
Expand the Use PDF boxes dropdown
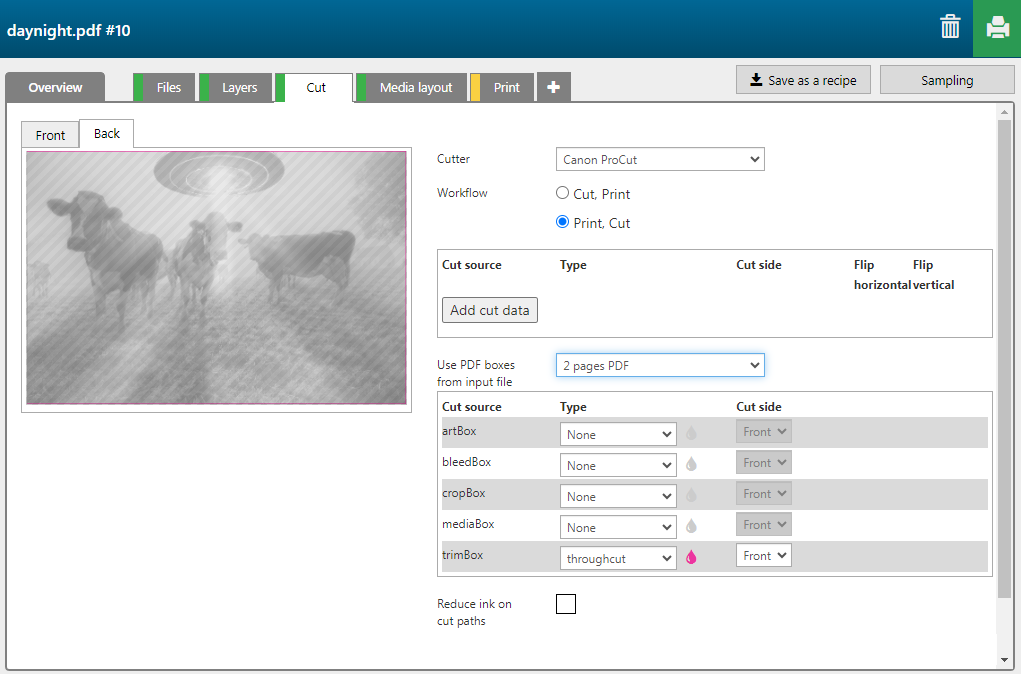point(660,366)
